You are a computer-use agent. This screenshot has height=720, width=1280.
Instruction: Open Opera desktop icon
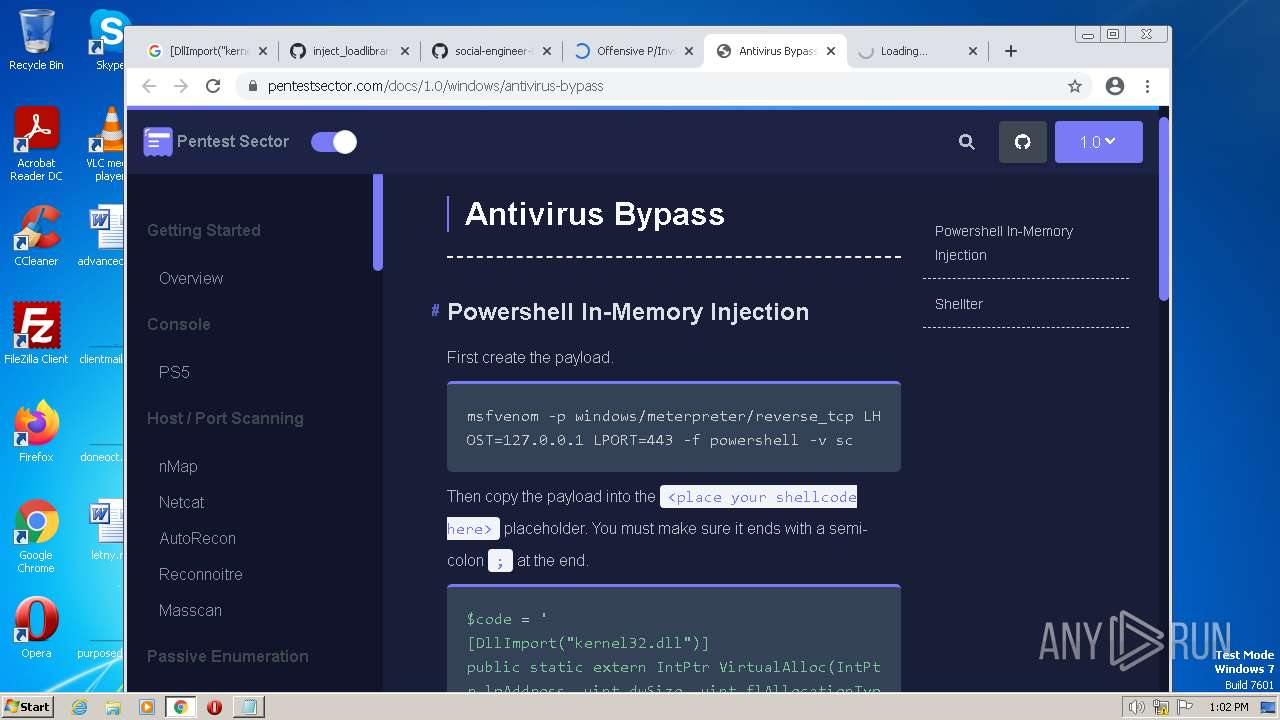[x=36, y=628]
